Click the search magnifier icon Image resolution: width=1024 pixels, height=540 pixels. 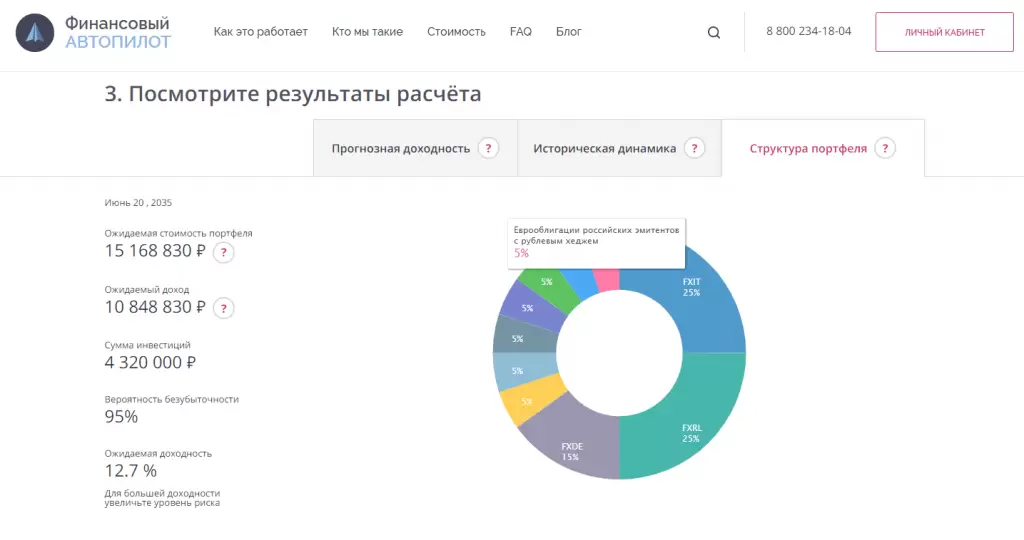[x=714, y=32]
